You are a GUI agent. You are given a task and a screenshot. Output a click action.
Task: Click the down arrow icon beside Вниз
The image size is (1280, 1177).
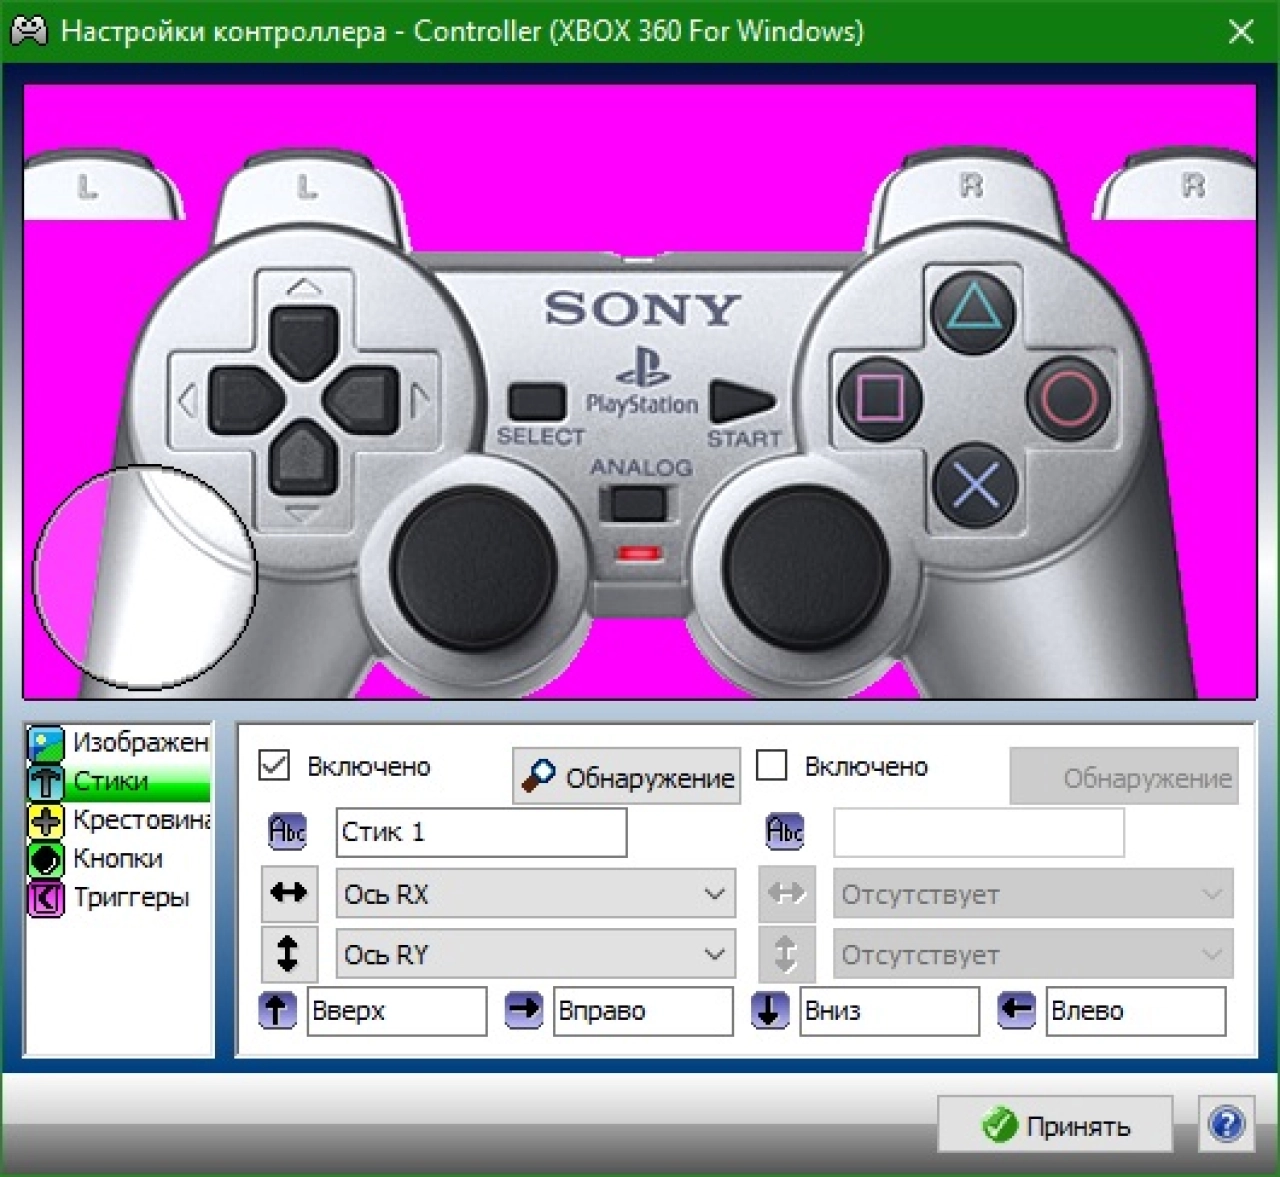(x=770, y=1010)
